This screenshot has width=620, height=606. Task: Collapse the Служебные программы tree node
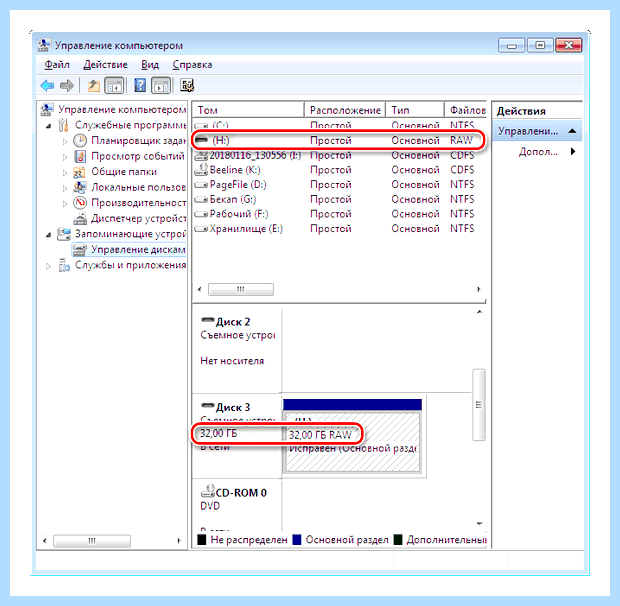(x=49, y=126)
